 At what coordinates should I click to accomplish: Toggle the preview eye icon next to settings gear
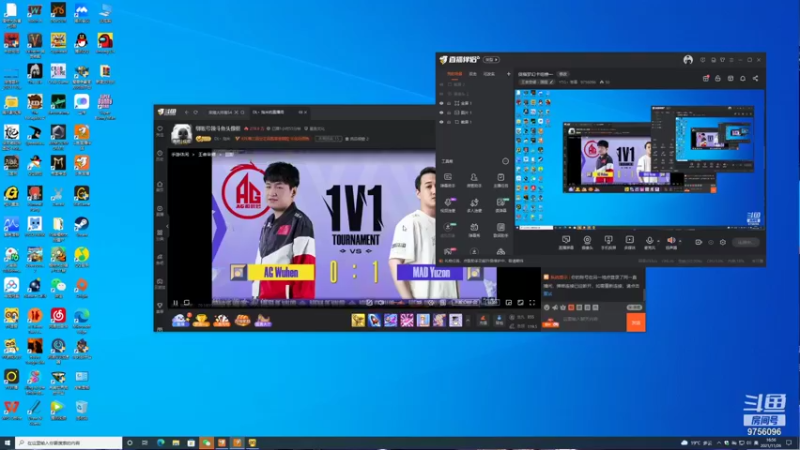click(711, 242)
